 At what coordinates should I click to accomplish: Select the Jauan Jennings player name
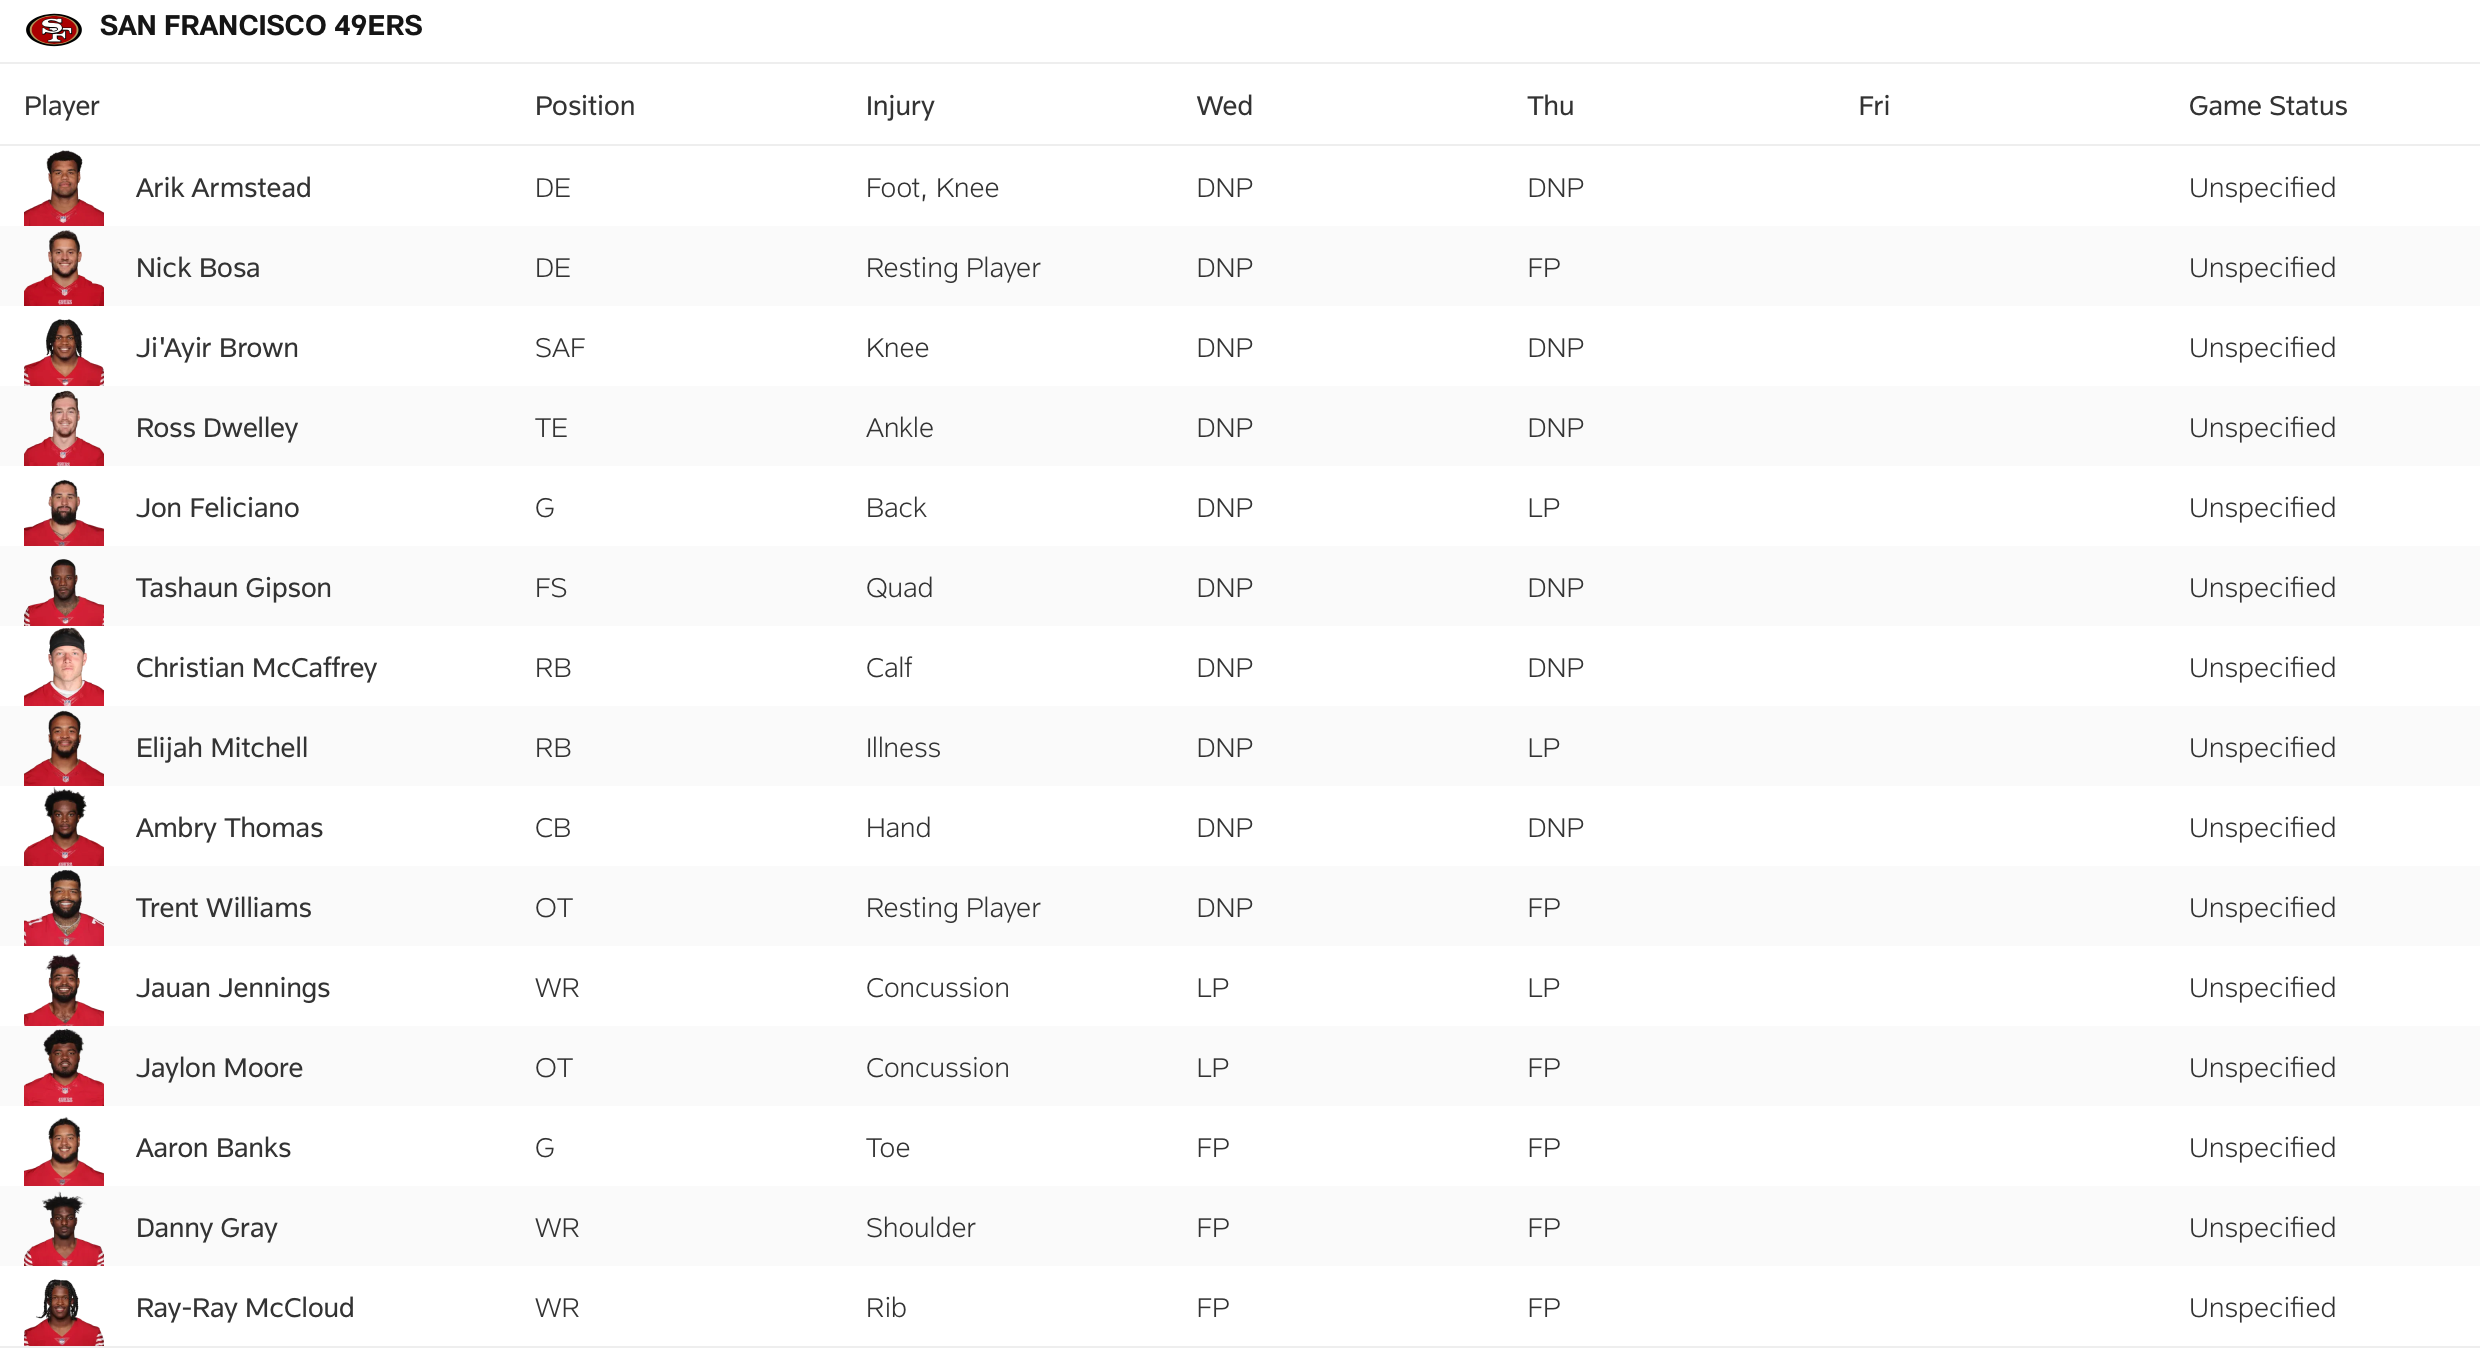pyautogui.click(x=233, y=988)
